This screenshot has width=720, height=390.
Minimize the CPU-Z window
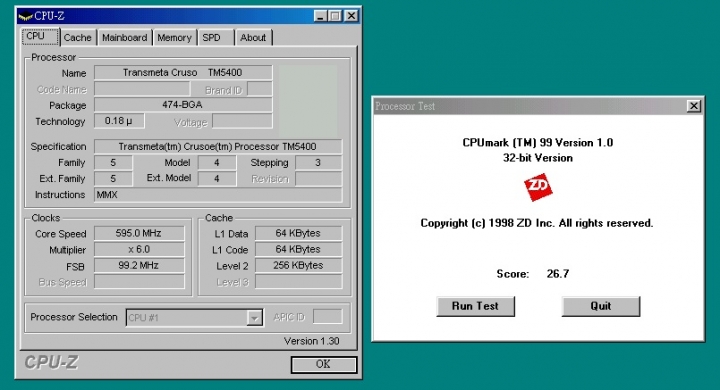321,16
